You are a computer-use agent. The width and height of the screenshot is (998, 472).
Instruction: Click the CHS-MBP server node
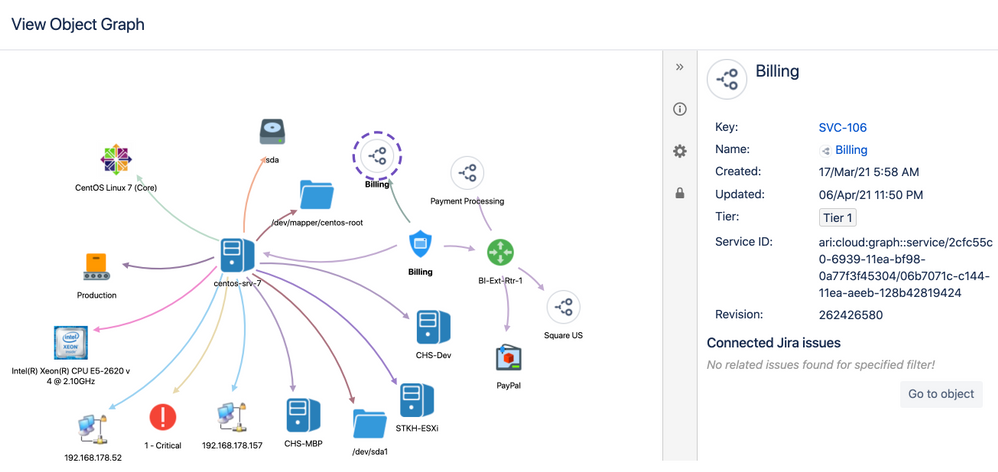[x=303, y=415]
